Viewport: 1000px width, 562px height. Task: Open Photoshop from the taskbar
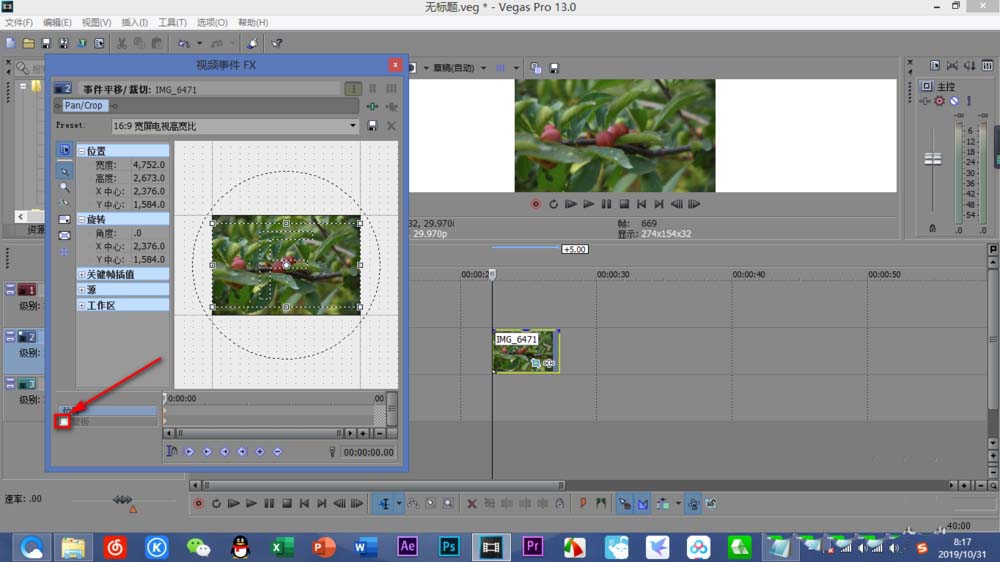[449, 546]
